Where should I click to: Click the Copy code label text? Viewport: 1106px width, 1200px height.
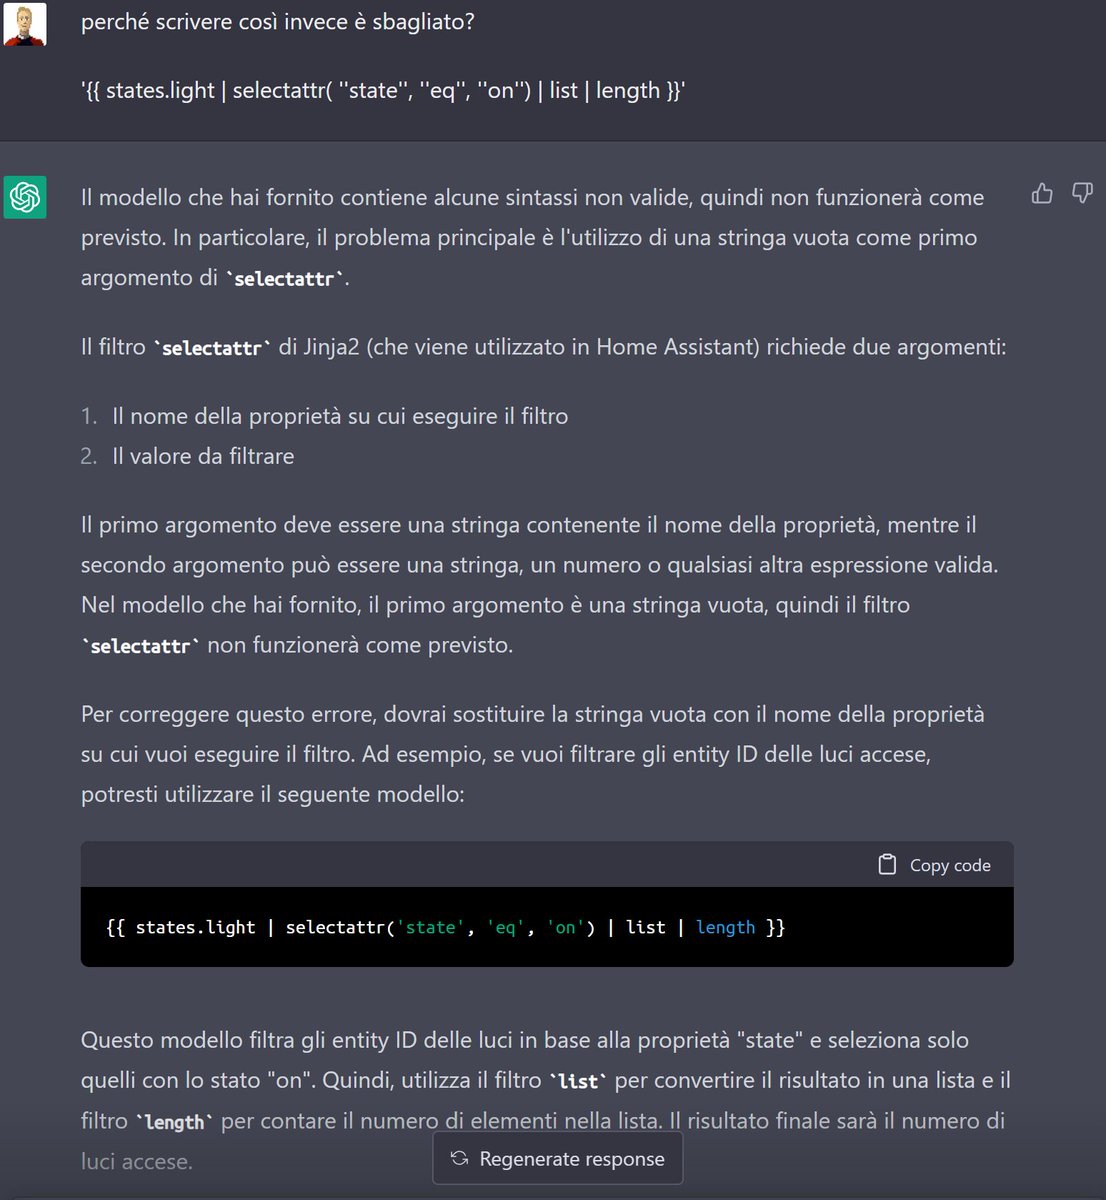pos(950,865)
